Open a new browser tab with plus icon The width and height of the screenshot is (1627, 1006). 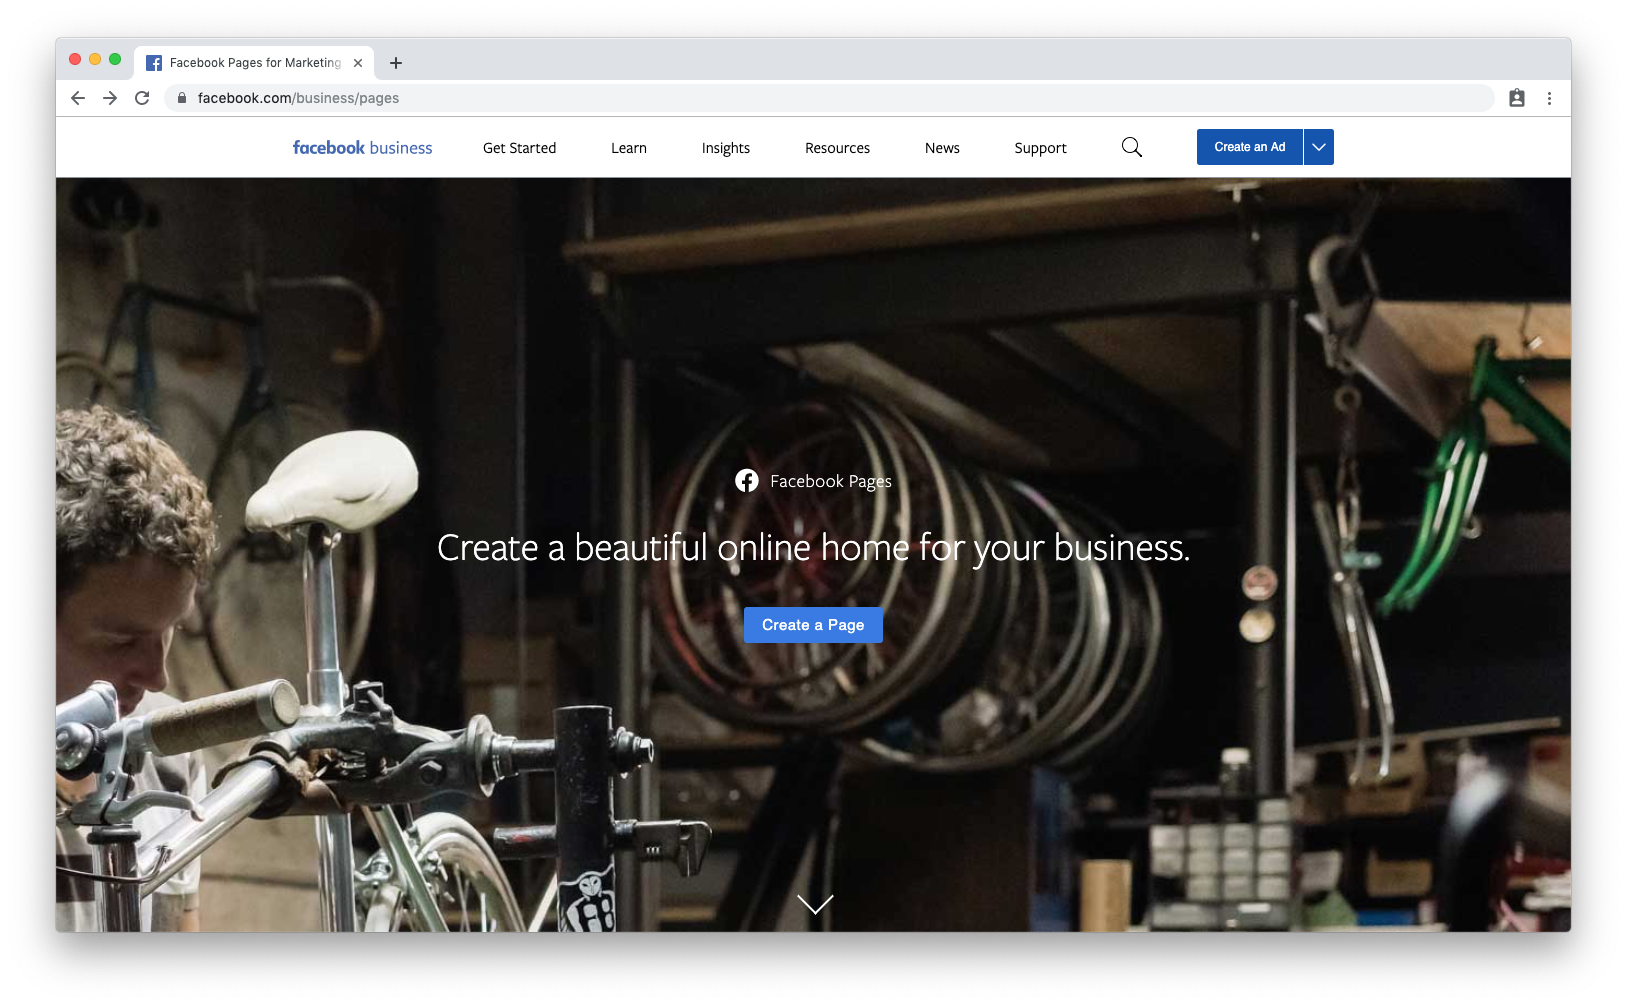click(x=396, y=63)
